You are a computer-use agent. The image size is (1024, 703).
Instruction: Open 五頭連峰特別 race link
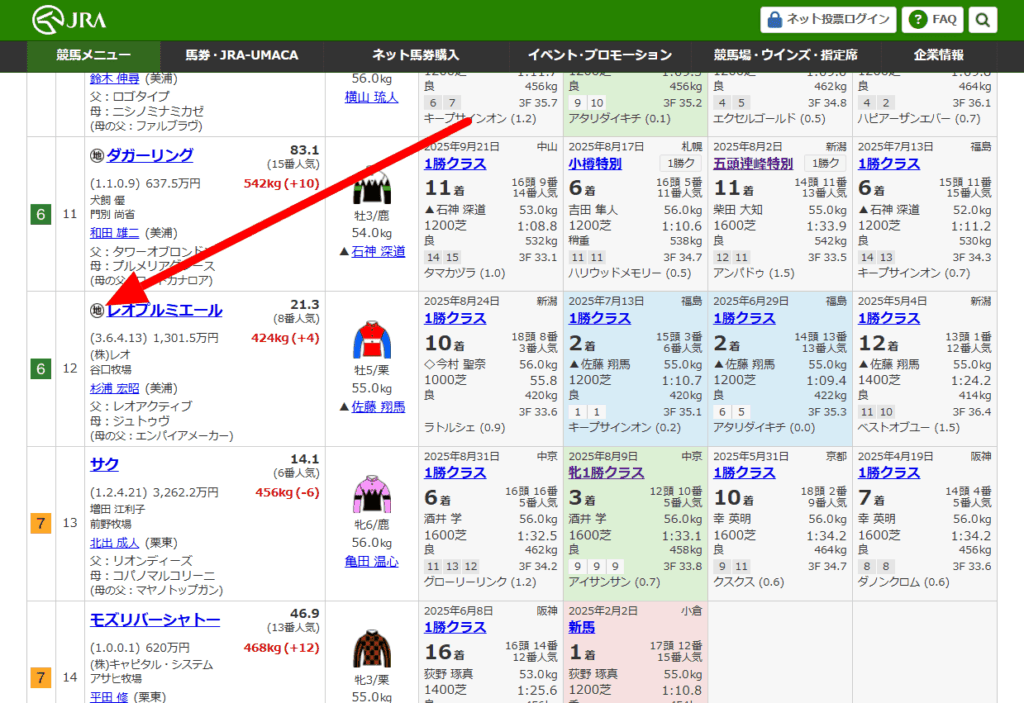coord(753,163)
